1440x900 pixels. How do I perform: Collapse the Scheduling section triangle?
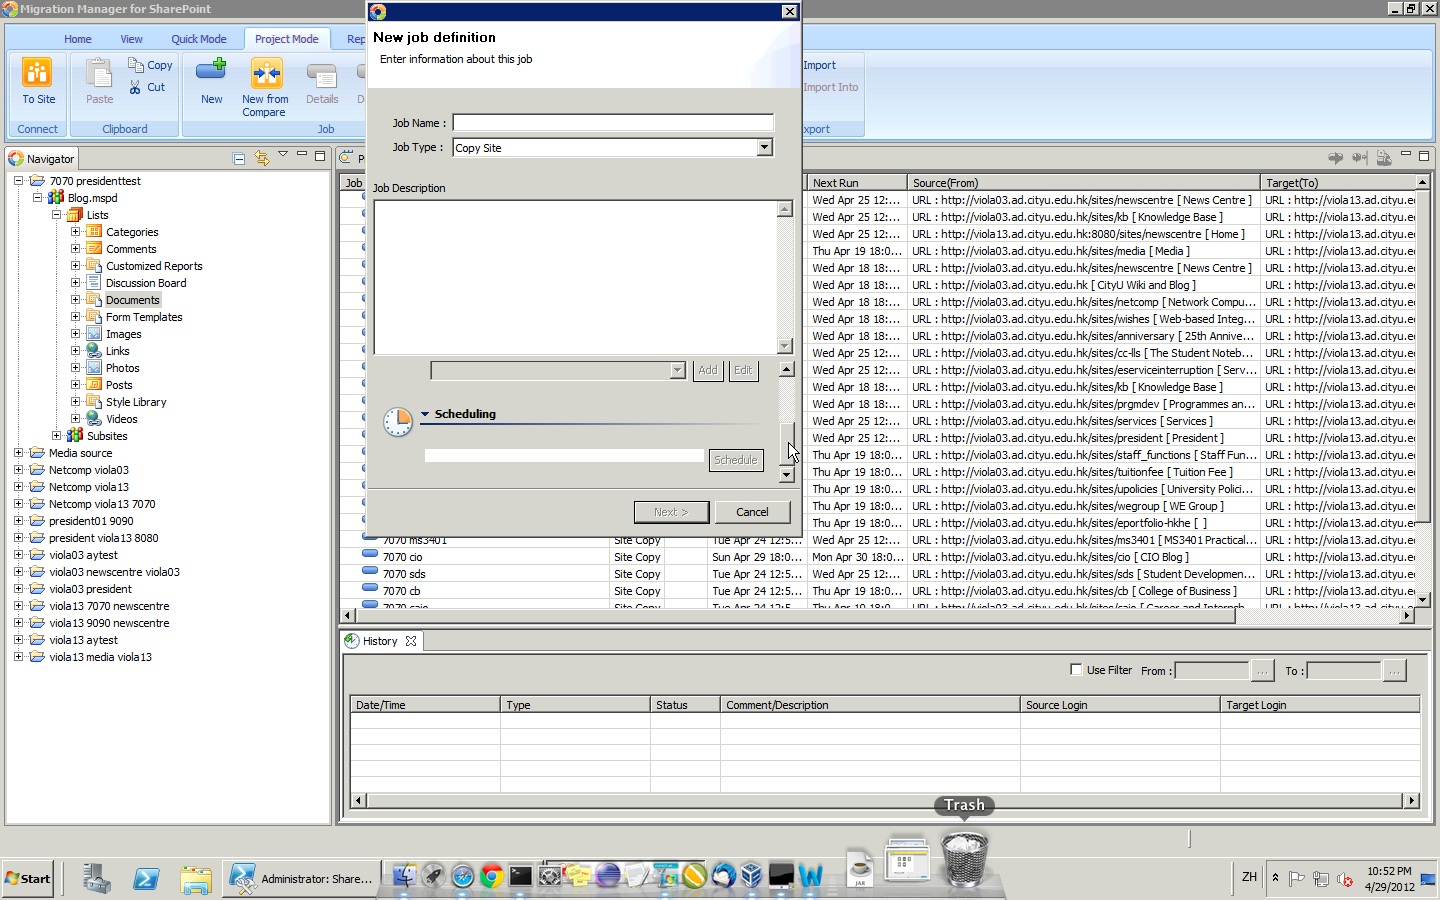[425, 414]
